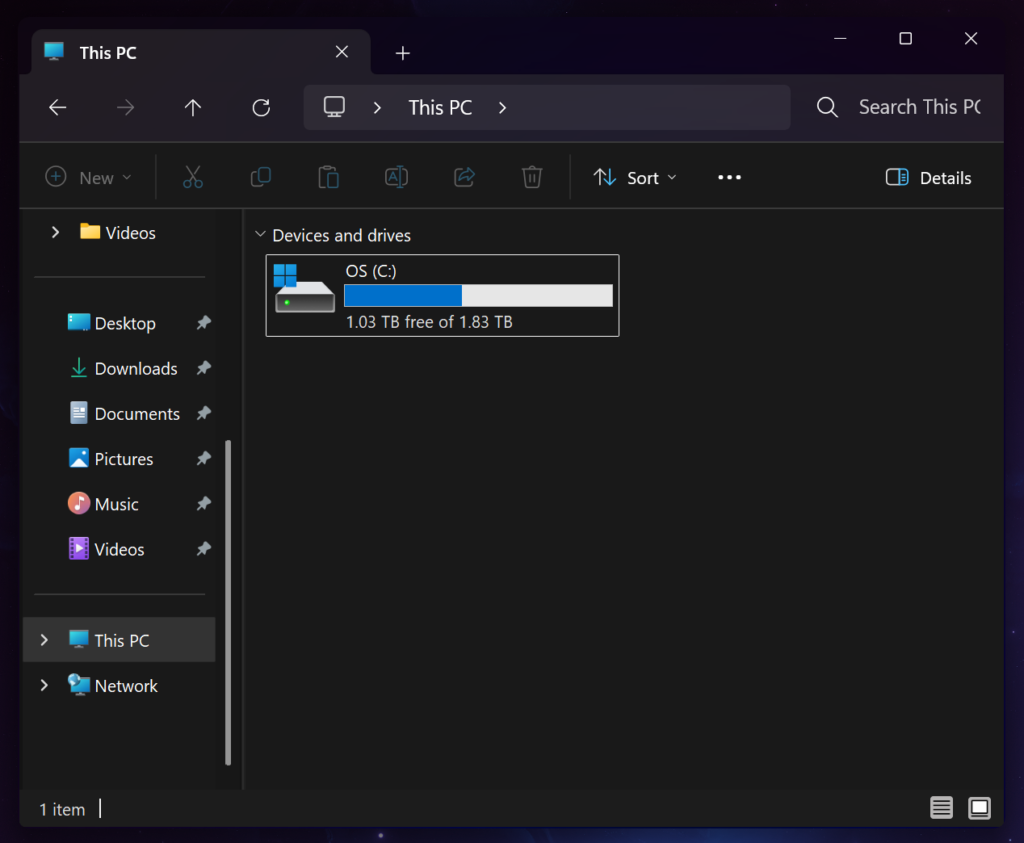Screen dimensions: 1024x843
Task: Click the search magnifier icon
Action: (827, 107)
